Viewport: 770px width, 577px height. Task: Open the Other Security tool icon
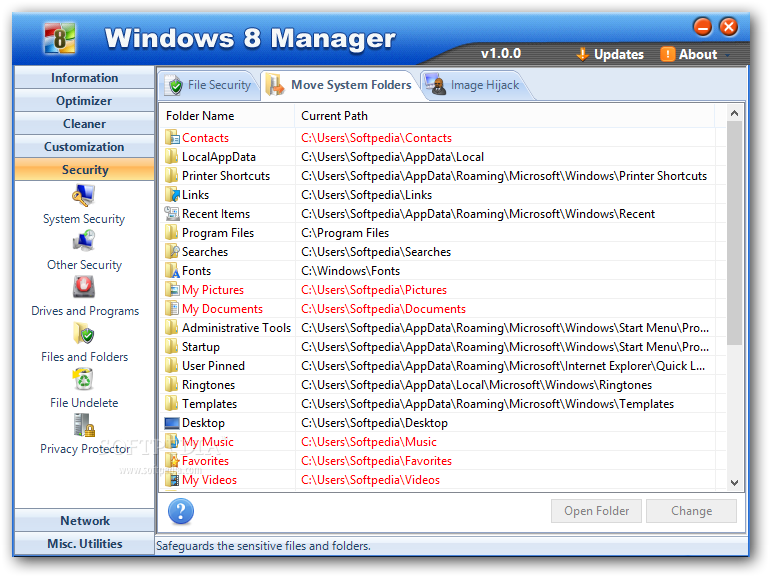(x=83, y=241)
